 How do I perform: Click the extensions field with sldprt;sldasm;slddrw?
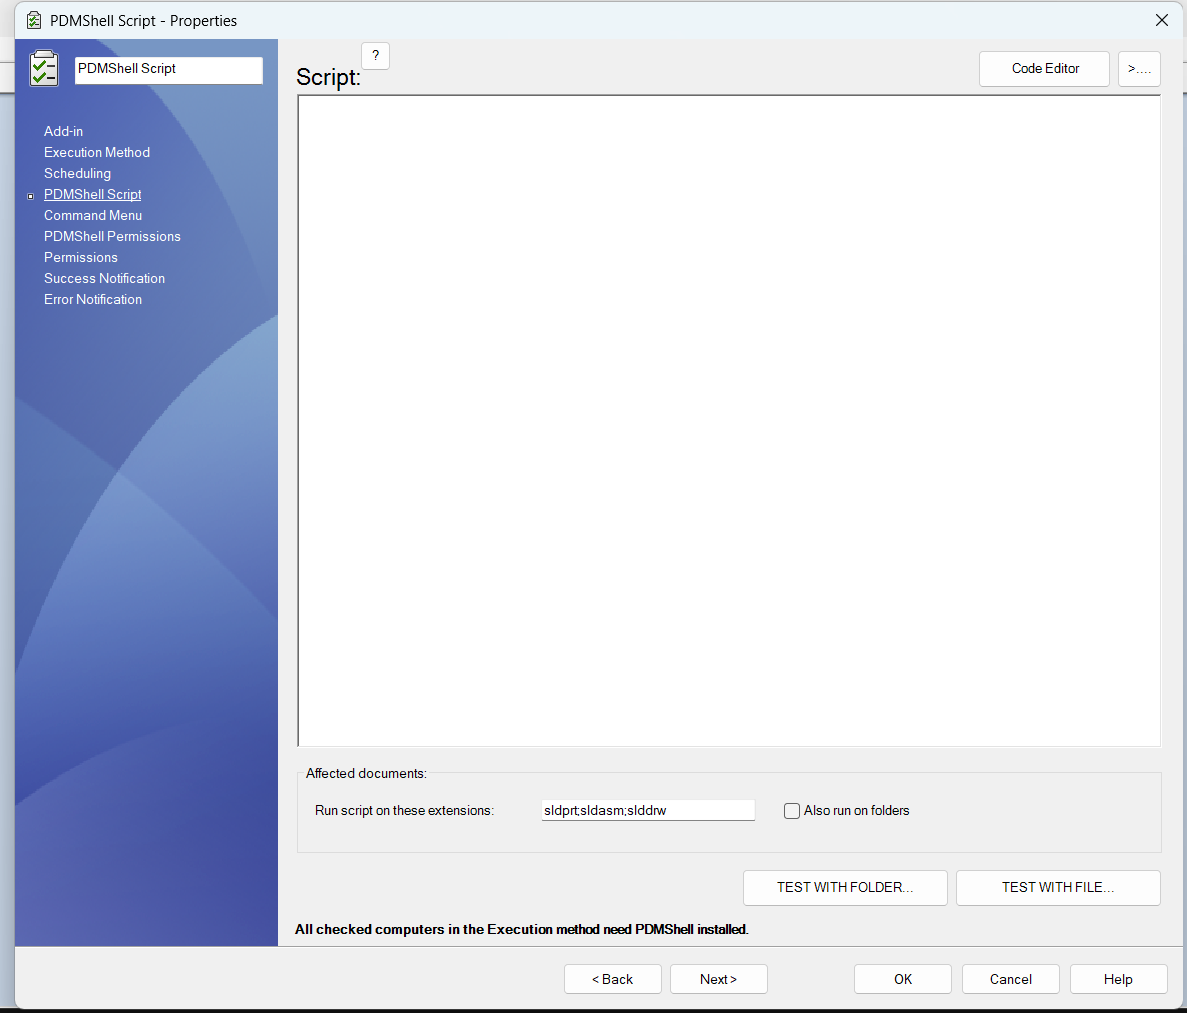[648, 810]
